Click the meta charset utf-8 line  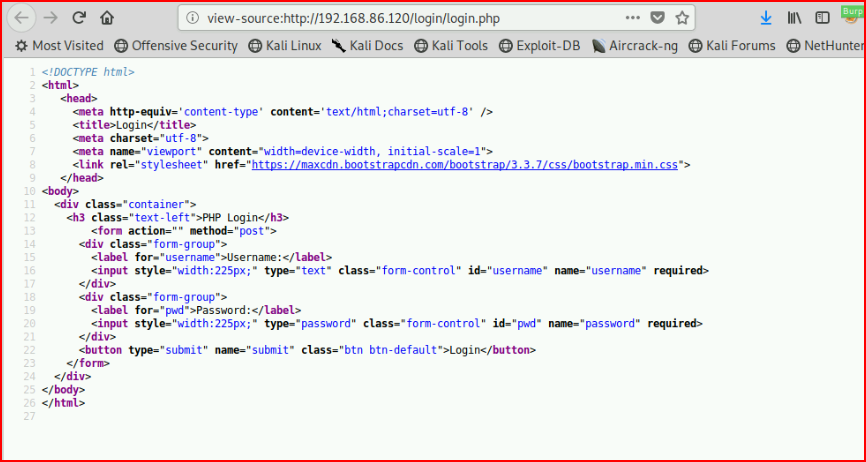click(140, 138)
